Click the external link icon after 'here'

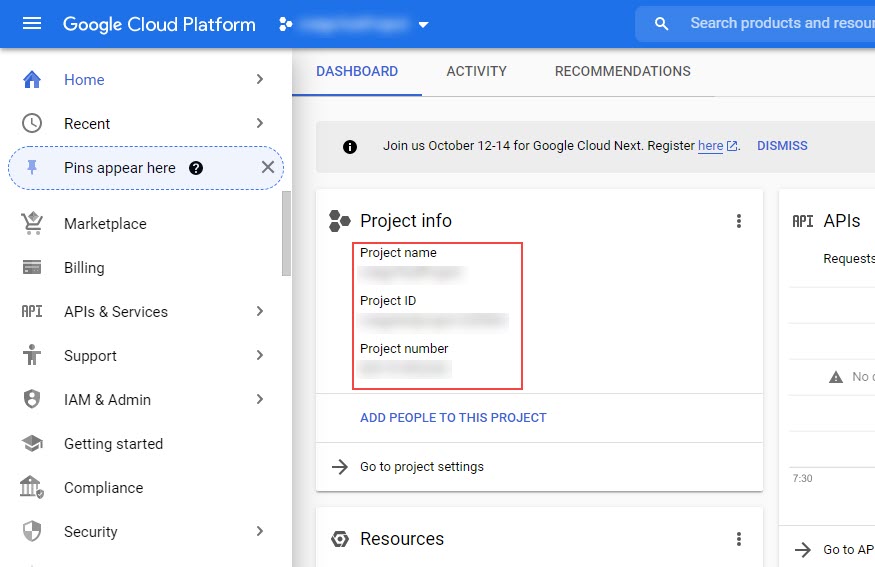tap(732, 146)
